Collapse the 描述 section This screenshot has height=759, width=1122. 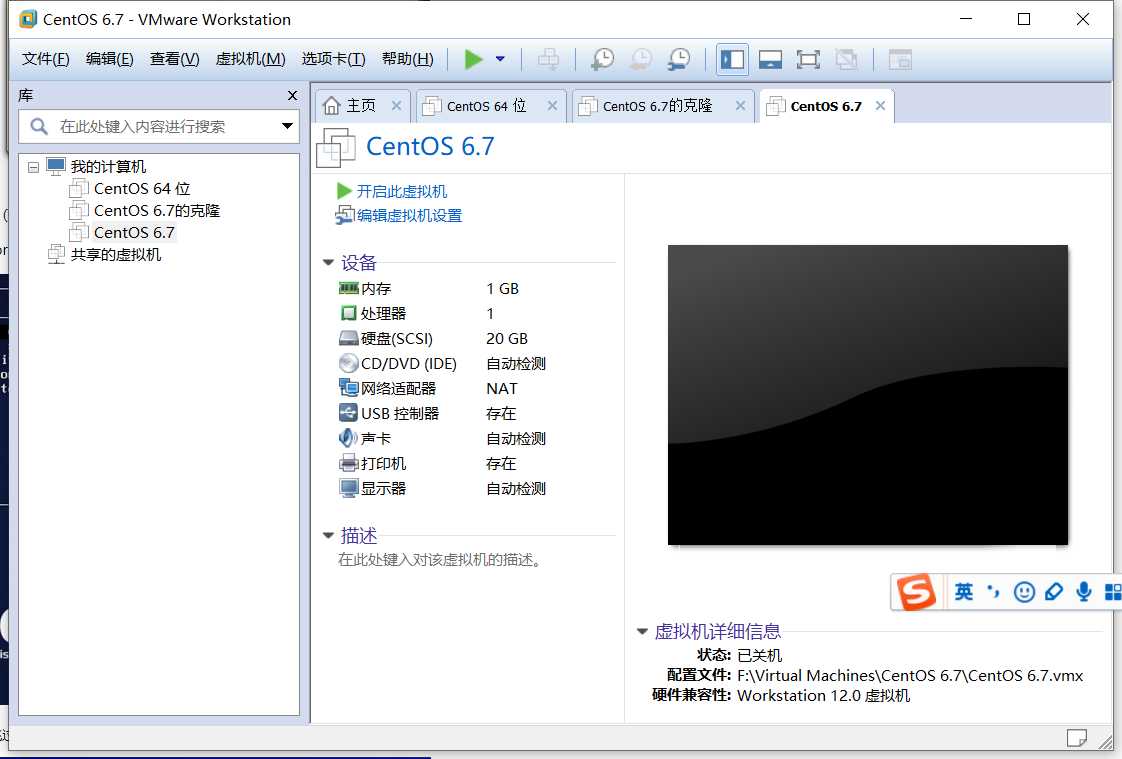click(x=328, y=535)
